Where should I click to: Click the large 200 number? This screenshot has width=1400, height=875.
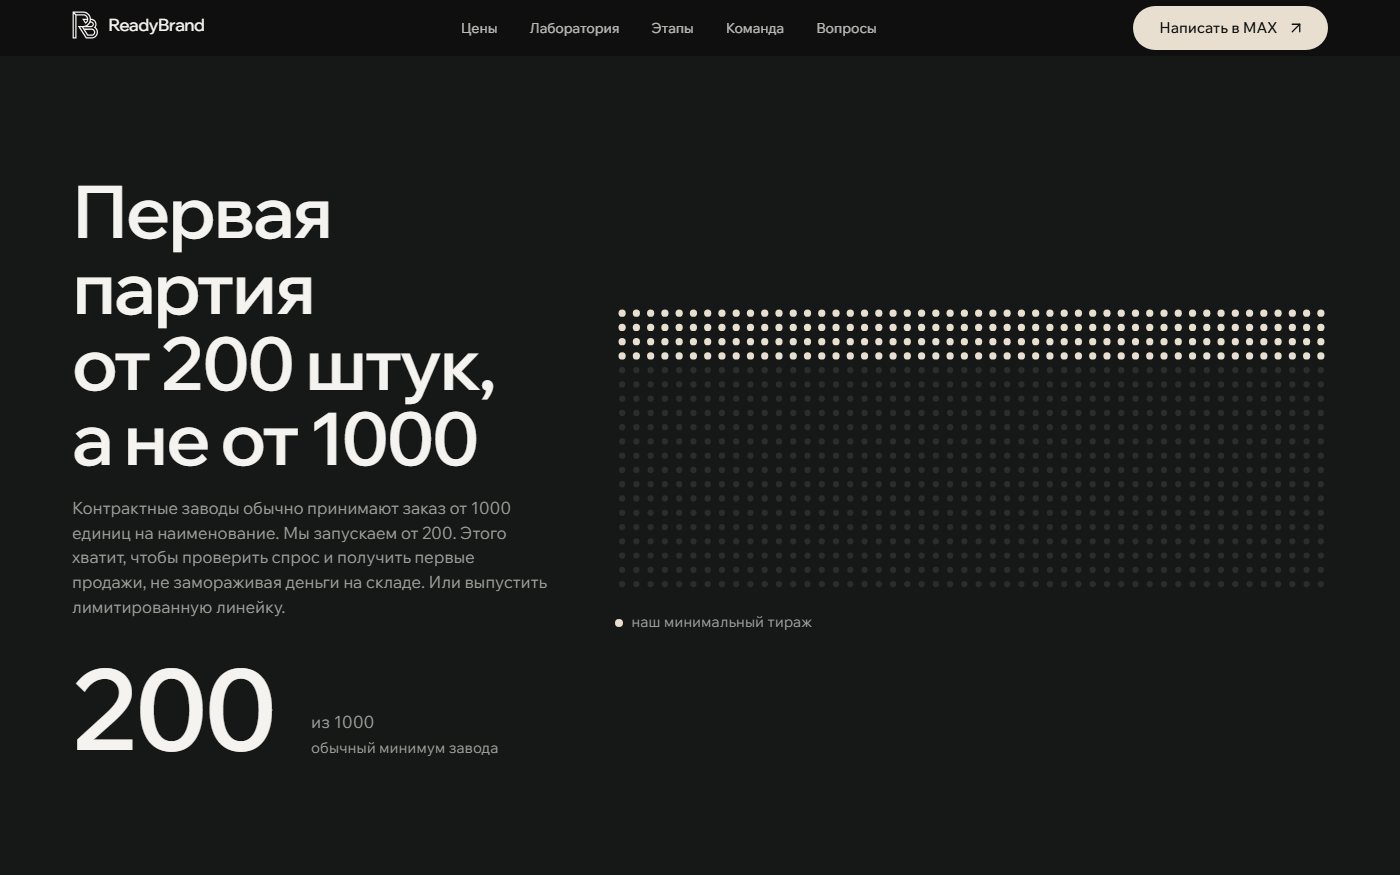pyautogui.click(x=173, y=711)
